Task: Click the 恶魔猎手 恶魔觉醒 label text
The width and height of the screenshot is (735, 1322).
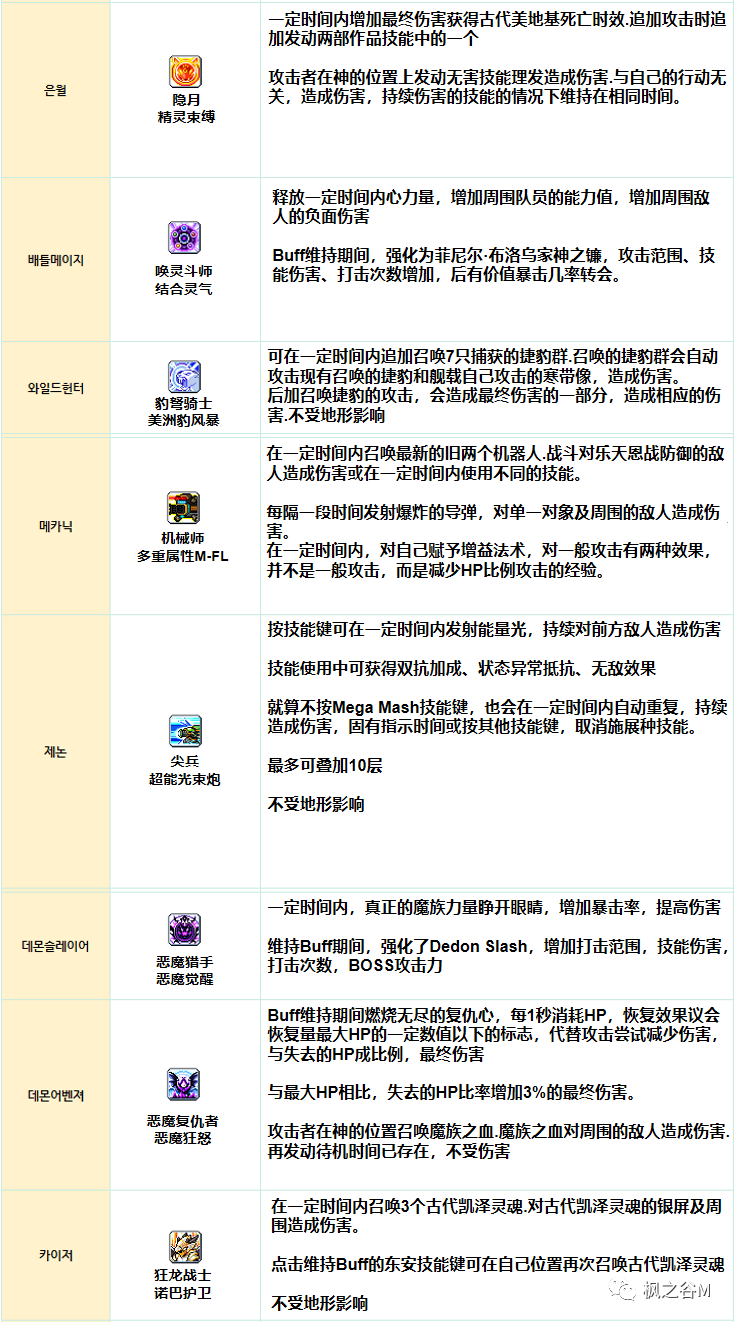Action: (x=184, y=970)
